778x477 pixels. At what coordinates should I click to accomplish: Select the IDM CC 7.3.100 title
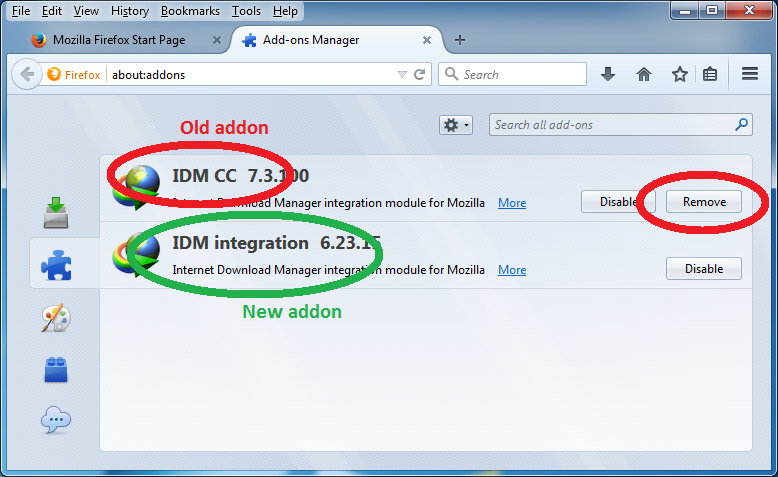tap(241, 175)
